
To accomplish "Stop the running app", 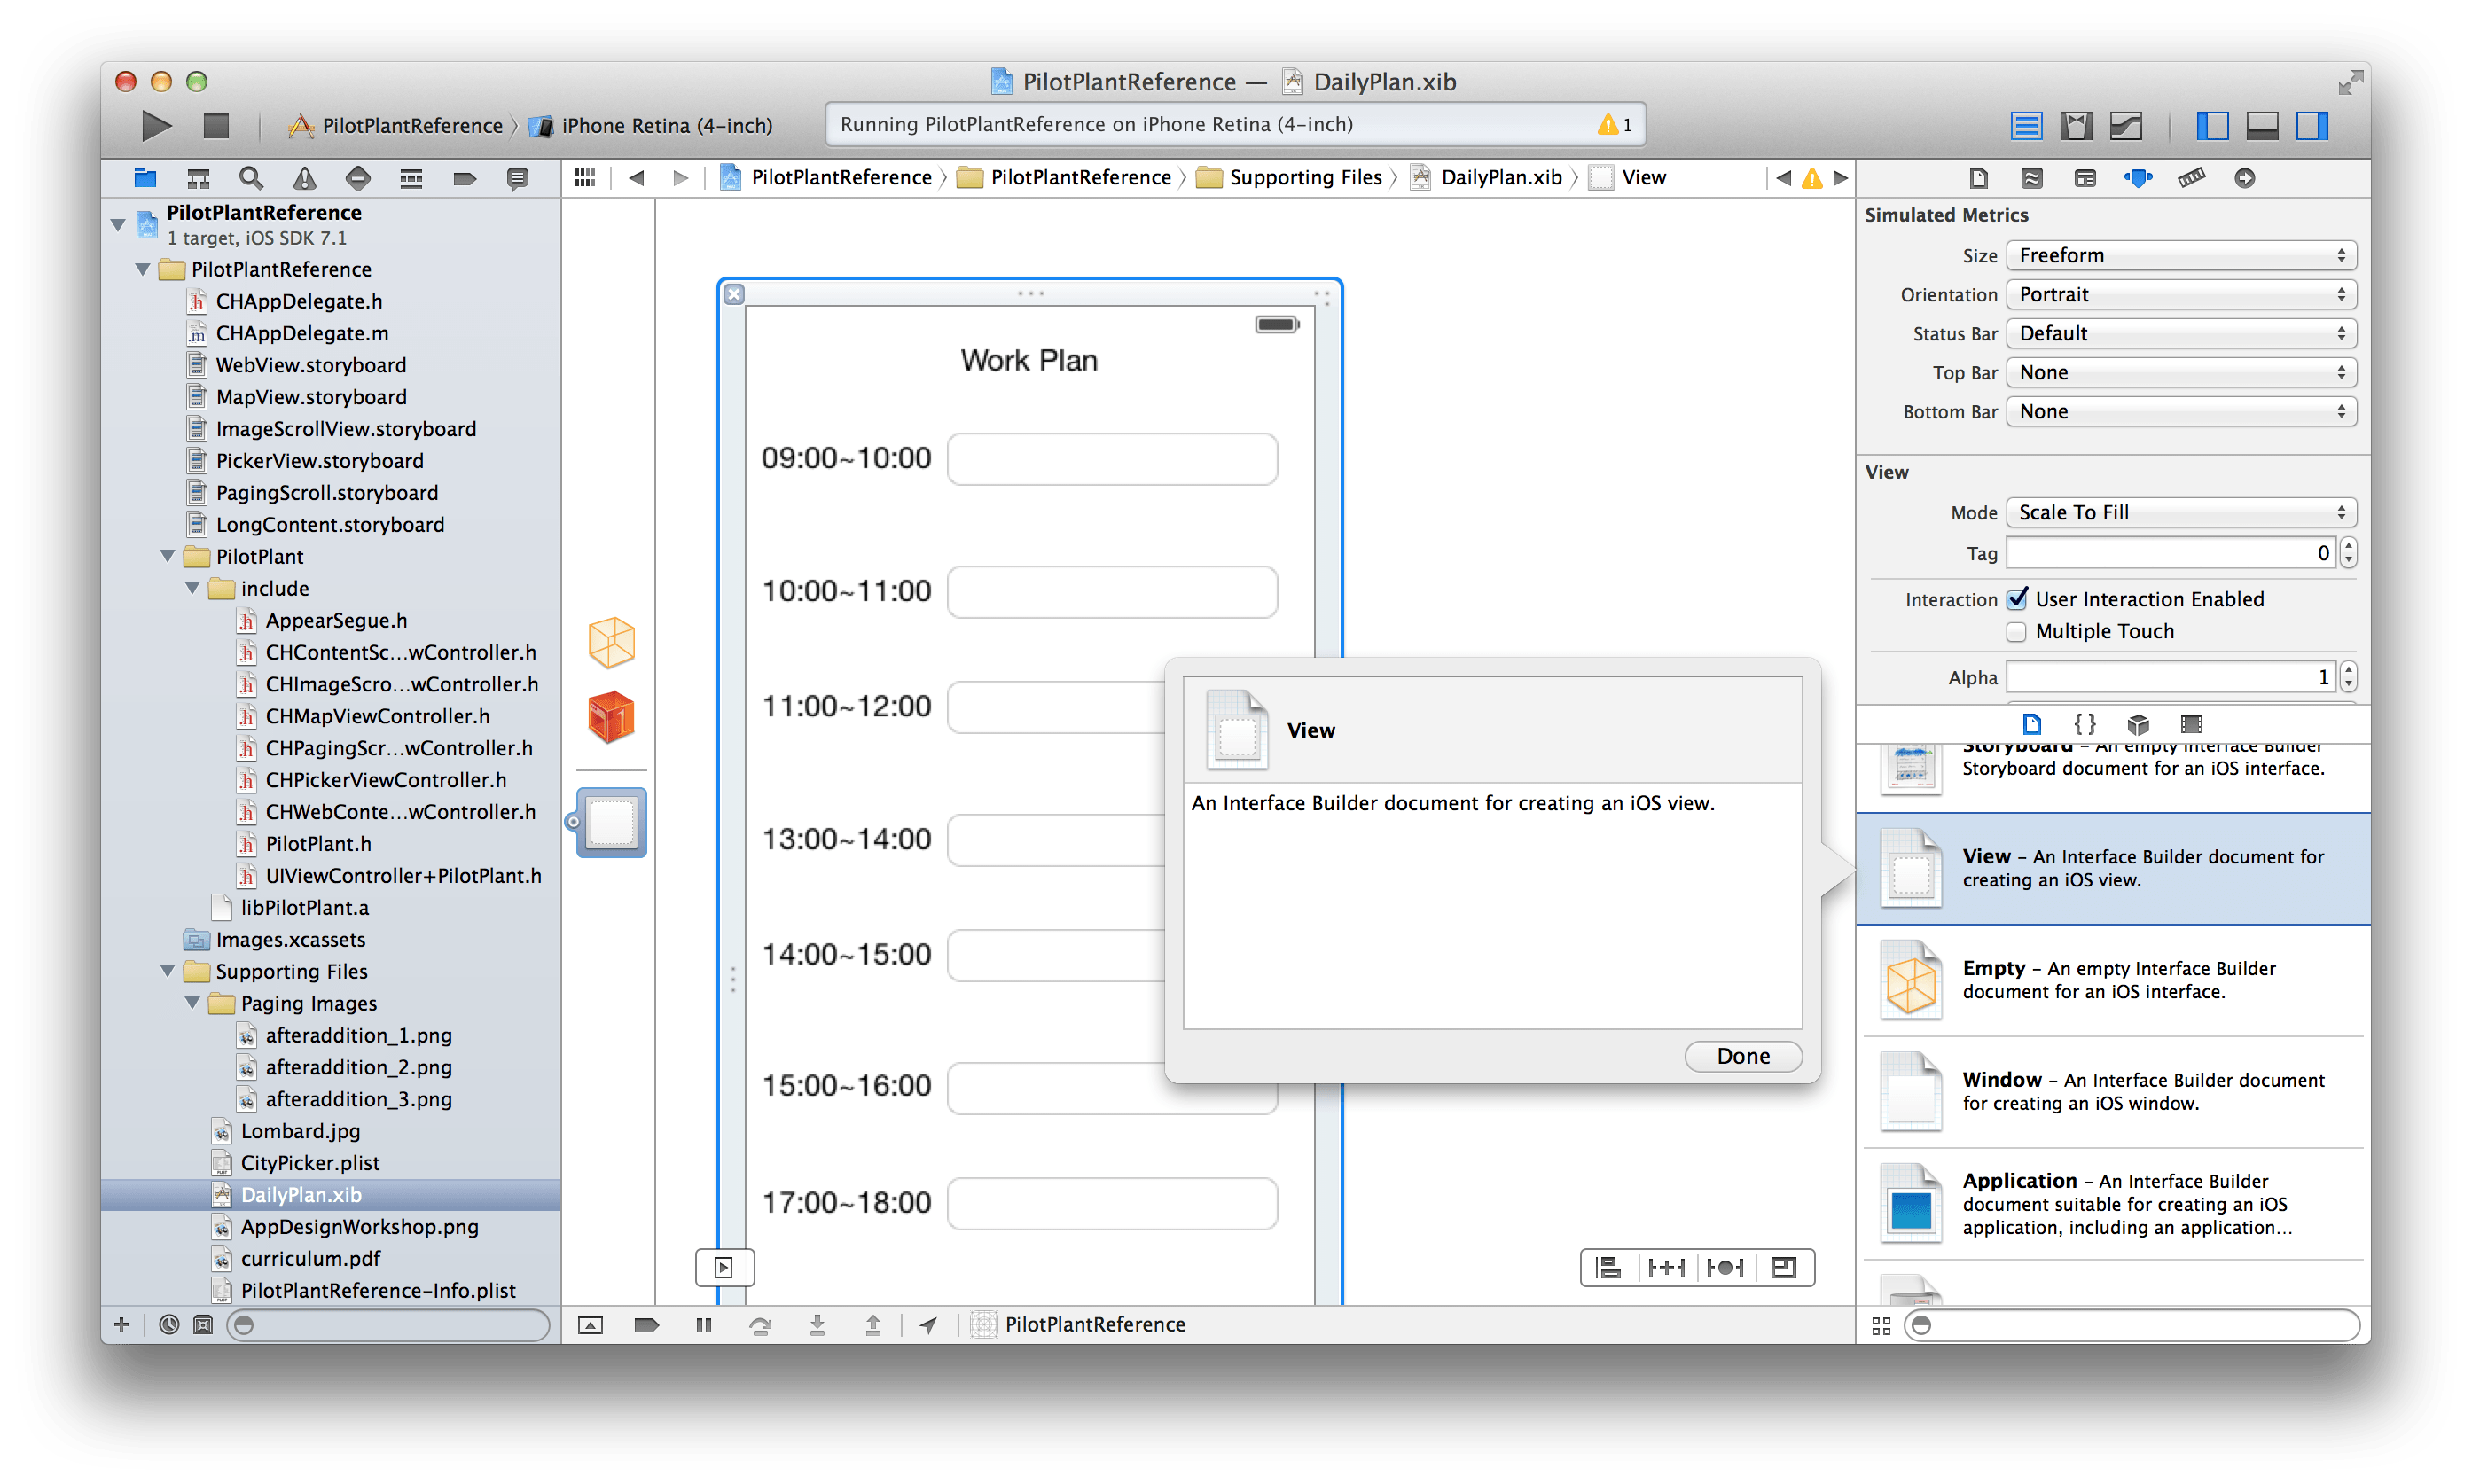I will (x=216, y=126).
